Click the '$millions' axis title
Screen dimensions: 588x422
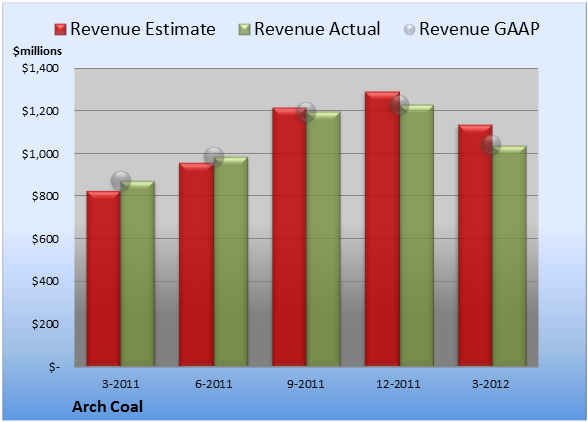[37, 51]
